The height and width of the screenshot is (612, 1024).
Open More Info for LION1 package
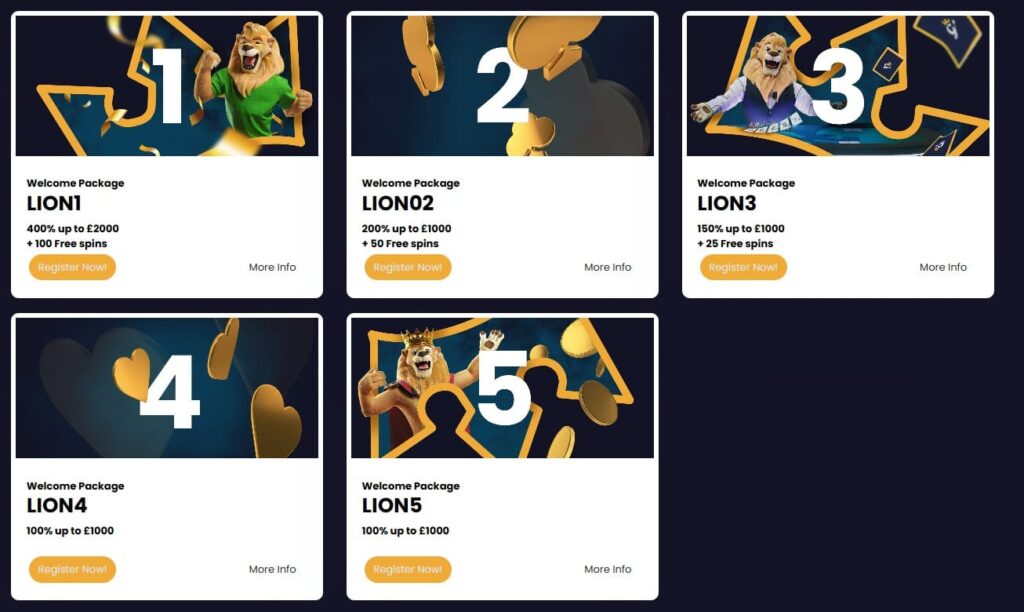[272, 267]
